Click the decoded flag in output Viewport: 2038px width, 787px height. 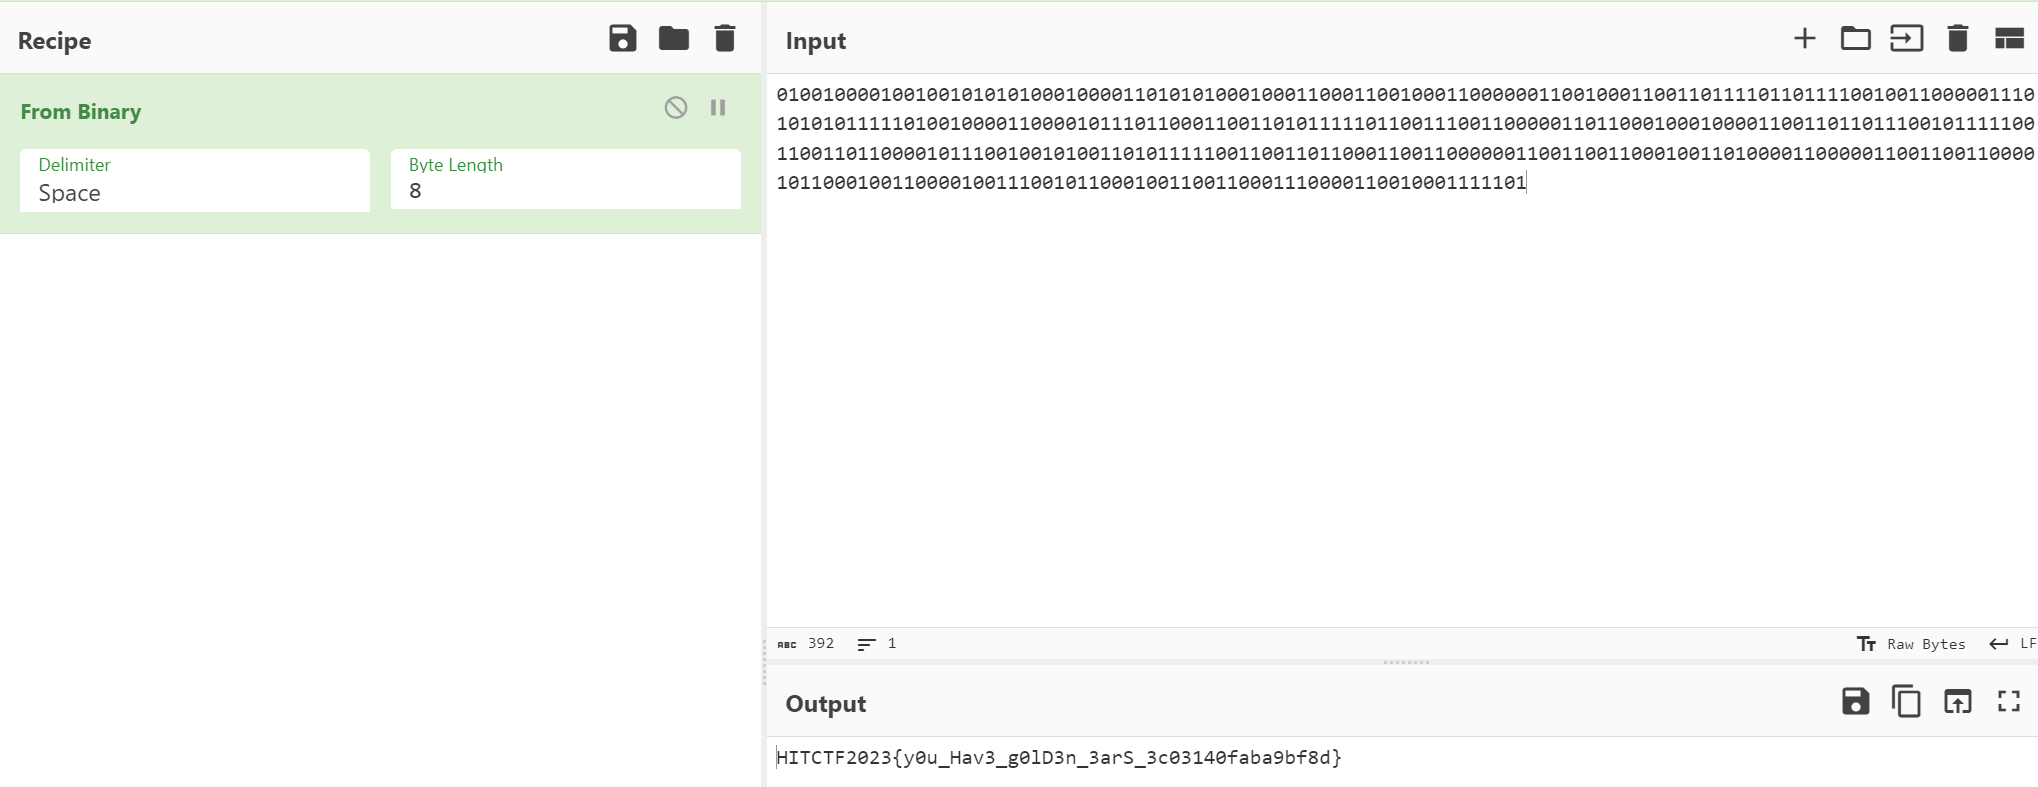tap(1059, 758)
